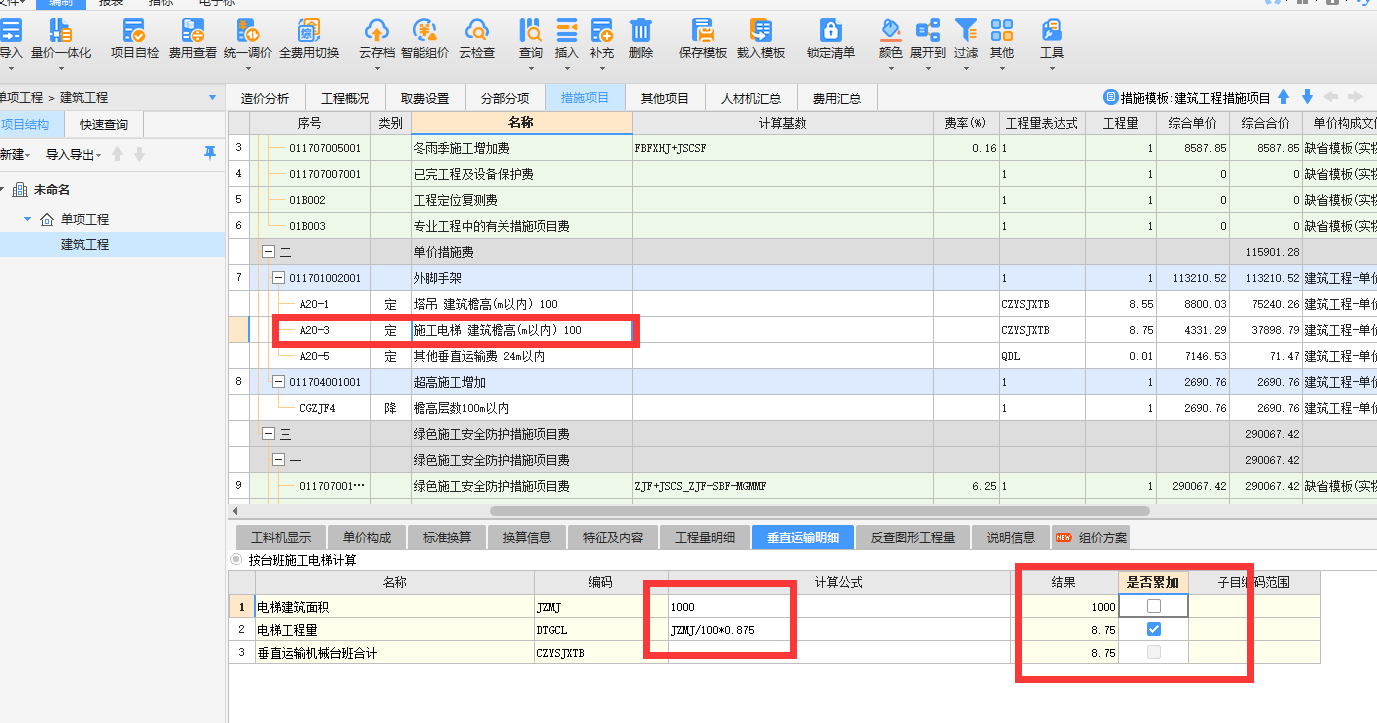The width and height of the screenshot is (1377, 723).
Task: Click the 措施模板 template indicator icon
Action: click(x=1110, y=97)
